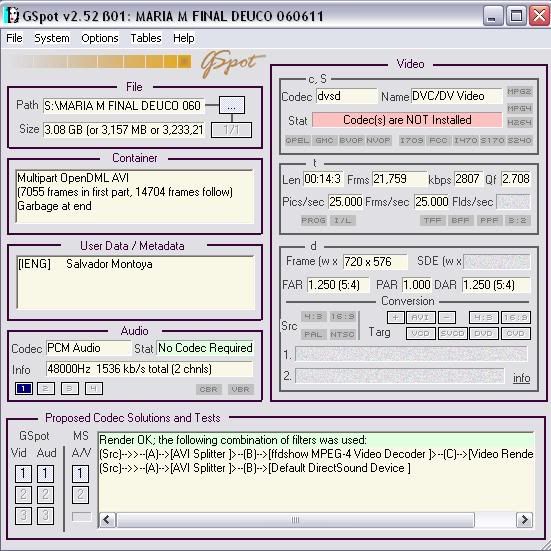Click the video Codec field 'dvsd'

pyautogui.click(x=346, y=96)
